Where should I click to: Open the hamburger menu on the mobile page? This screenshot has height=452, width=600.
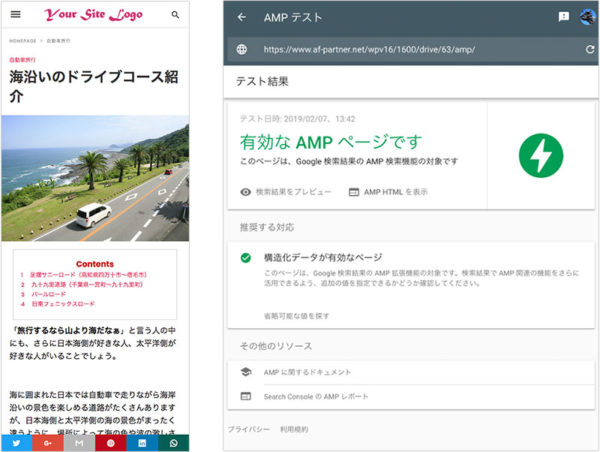[x=16, y=15]
